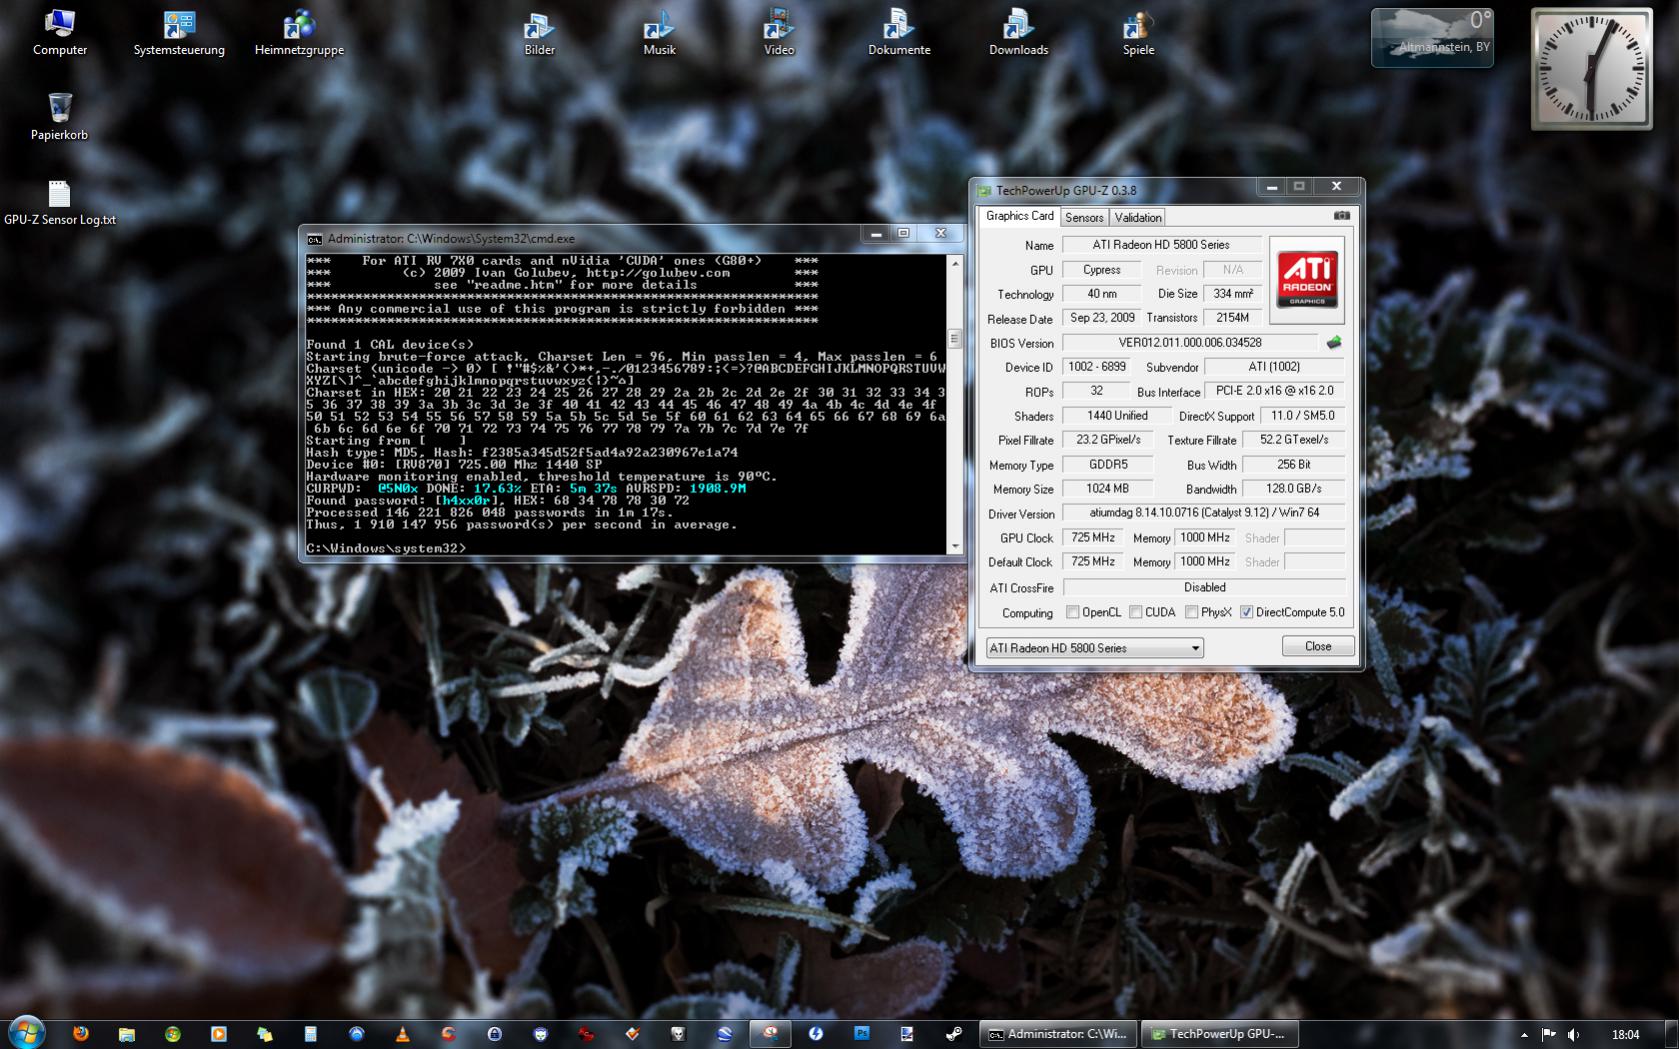
Task: Click the Device ID value 1002 - 6899
Action: point(1097,367)
